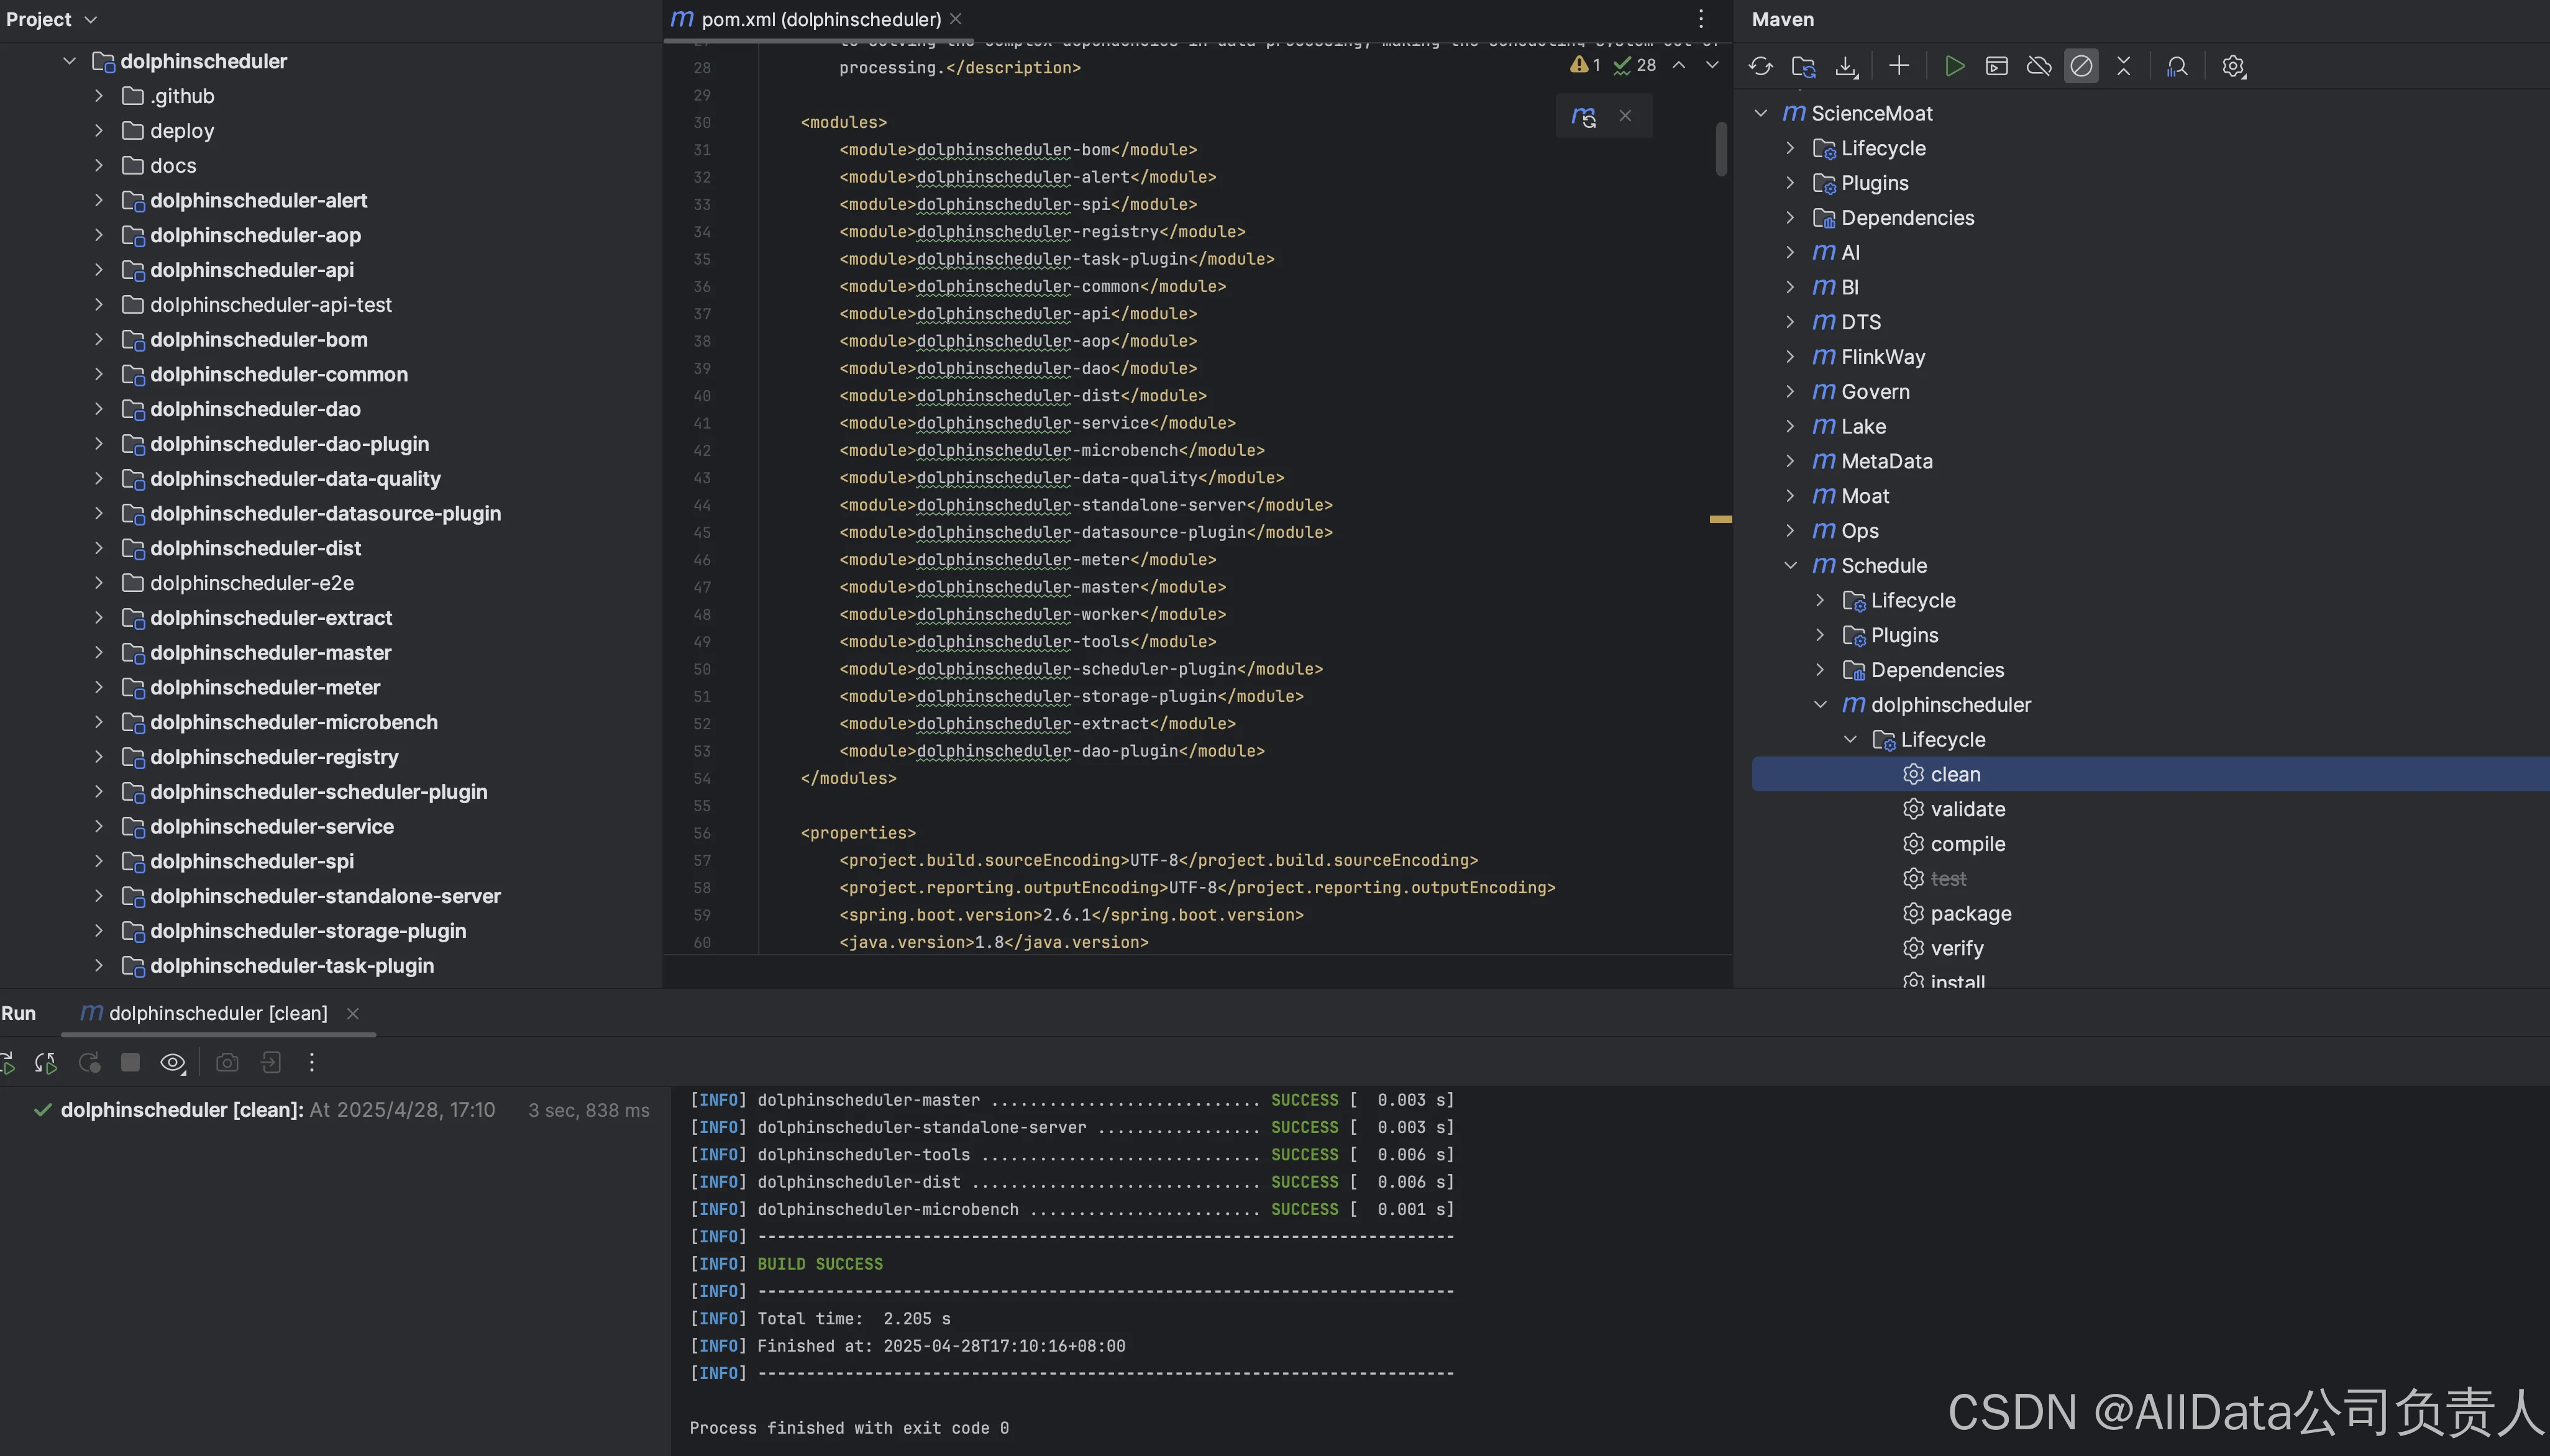Expand Ops Maven module
2550x1456 pixels.
(x=1790, y=531)
